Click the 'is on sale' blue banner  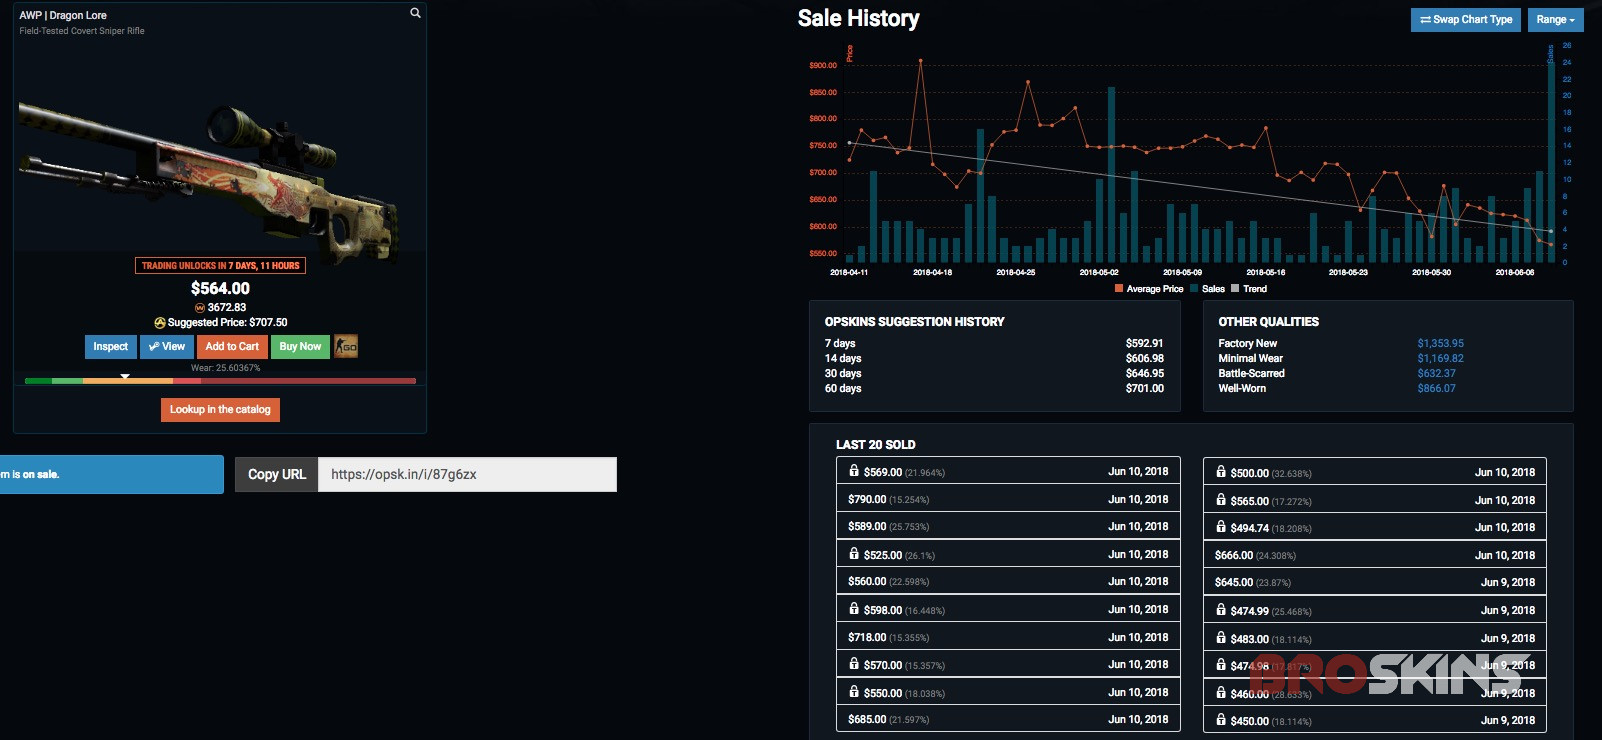click(x=112, y=474)
